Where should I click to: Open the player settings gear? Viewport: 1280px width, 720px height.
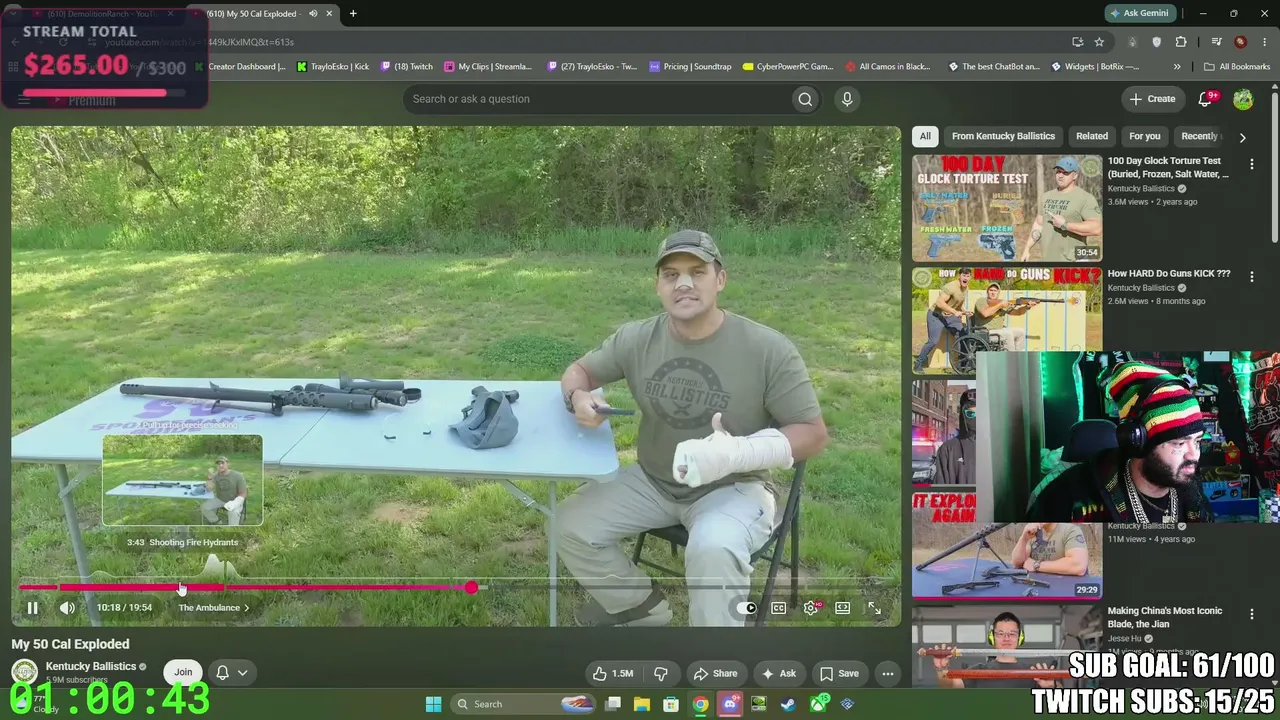point(811,608)
